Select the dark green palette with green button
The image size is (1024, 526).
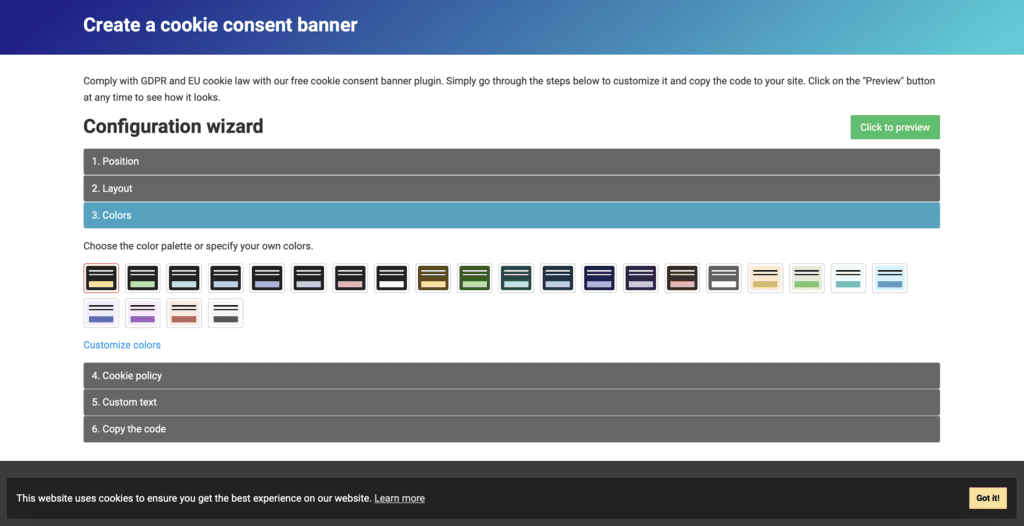(475, 278)
